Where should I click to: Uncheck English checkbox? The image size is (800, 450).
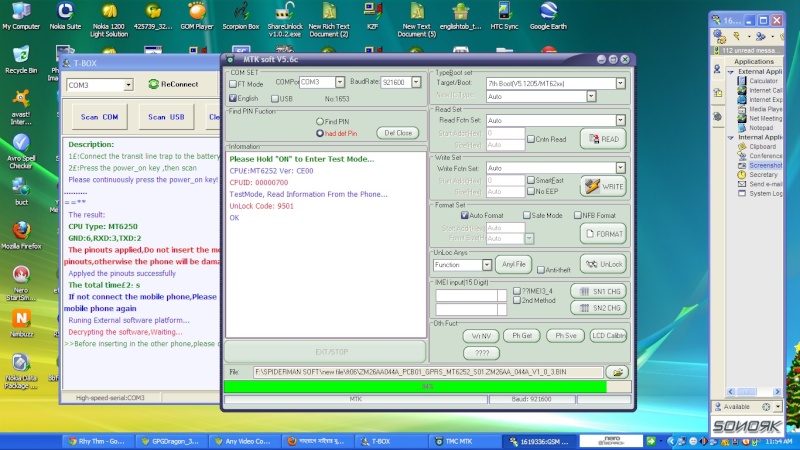point(233,98)
